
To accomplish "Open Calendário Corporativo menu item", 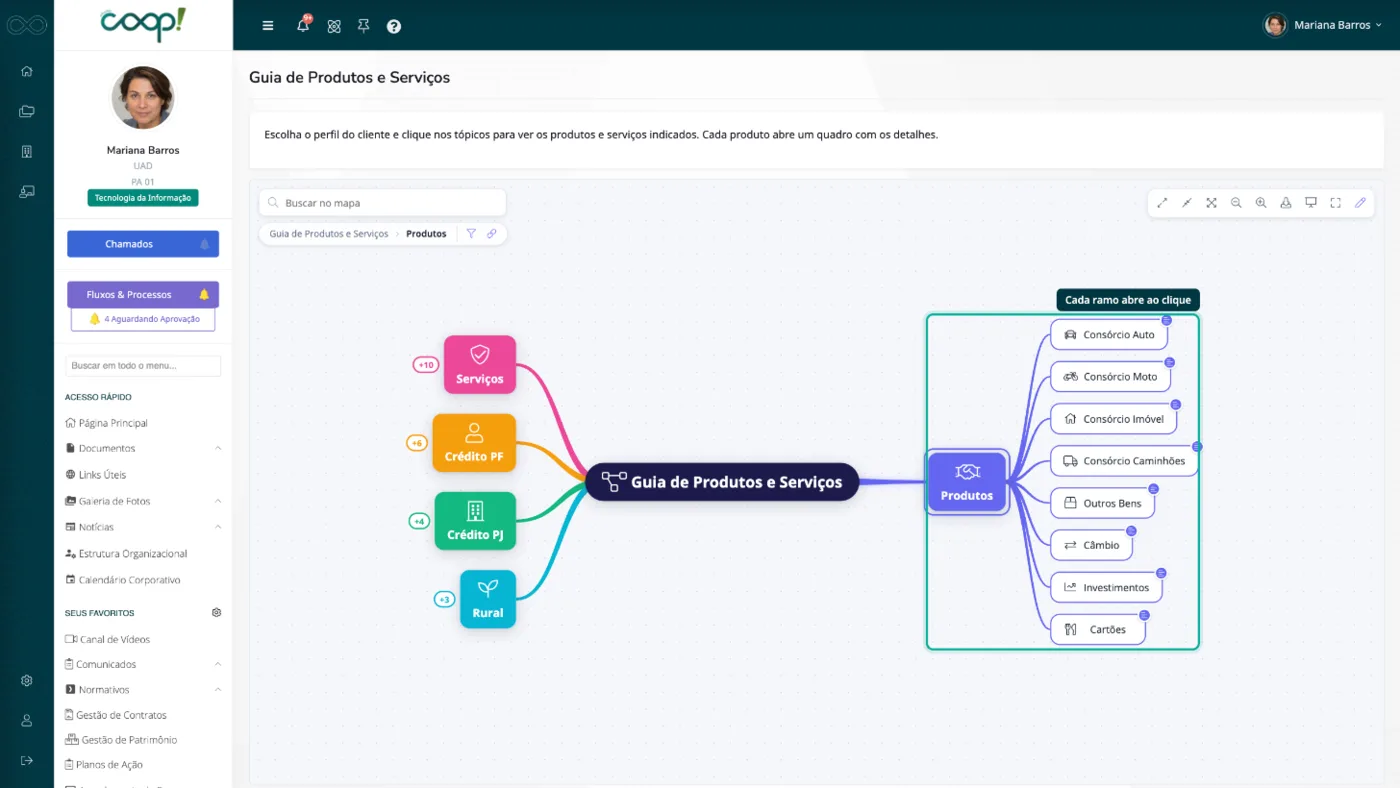I will [122, 580].
